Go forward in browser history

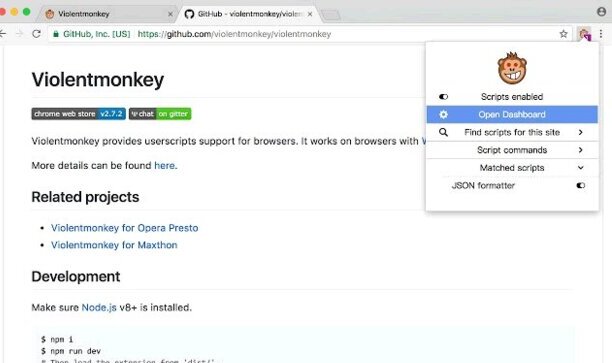pos(20,34)
